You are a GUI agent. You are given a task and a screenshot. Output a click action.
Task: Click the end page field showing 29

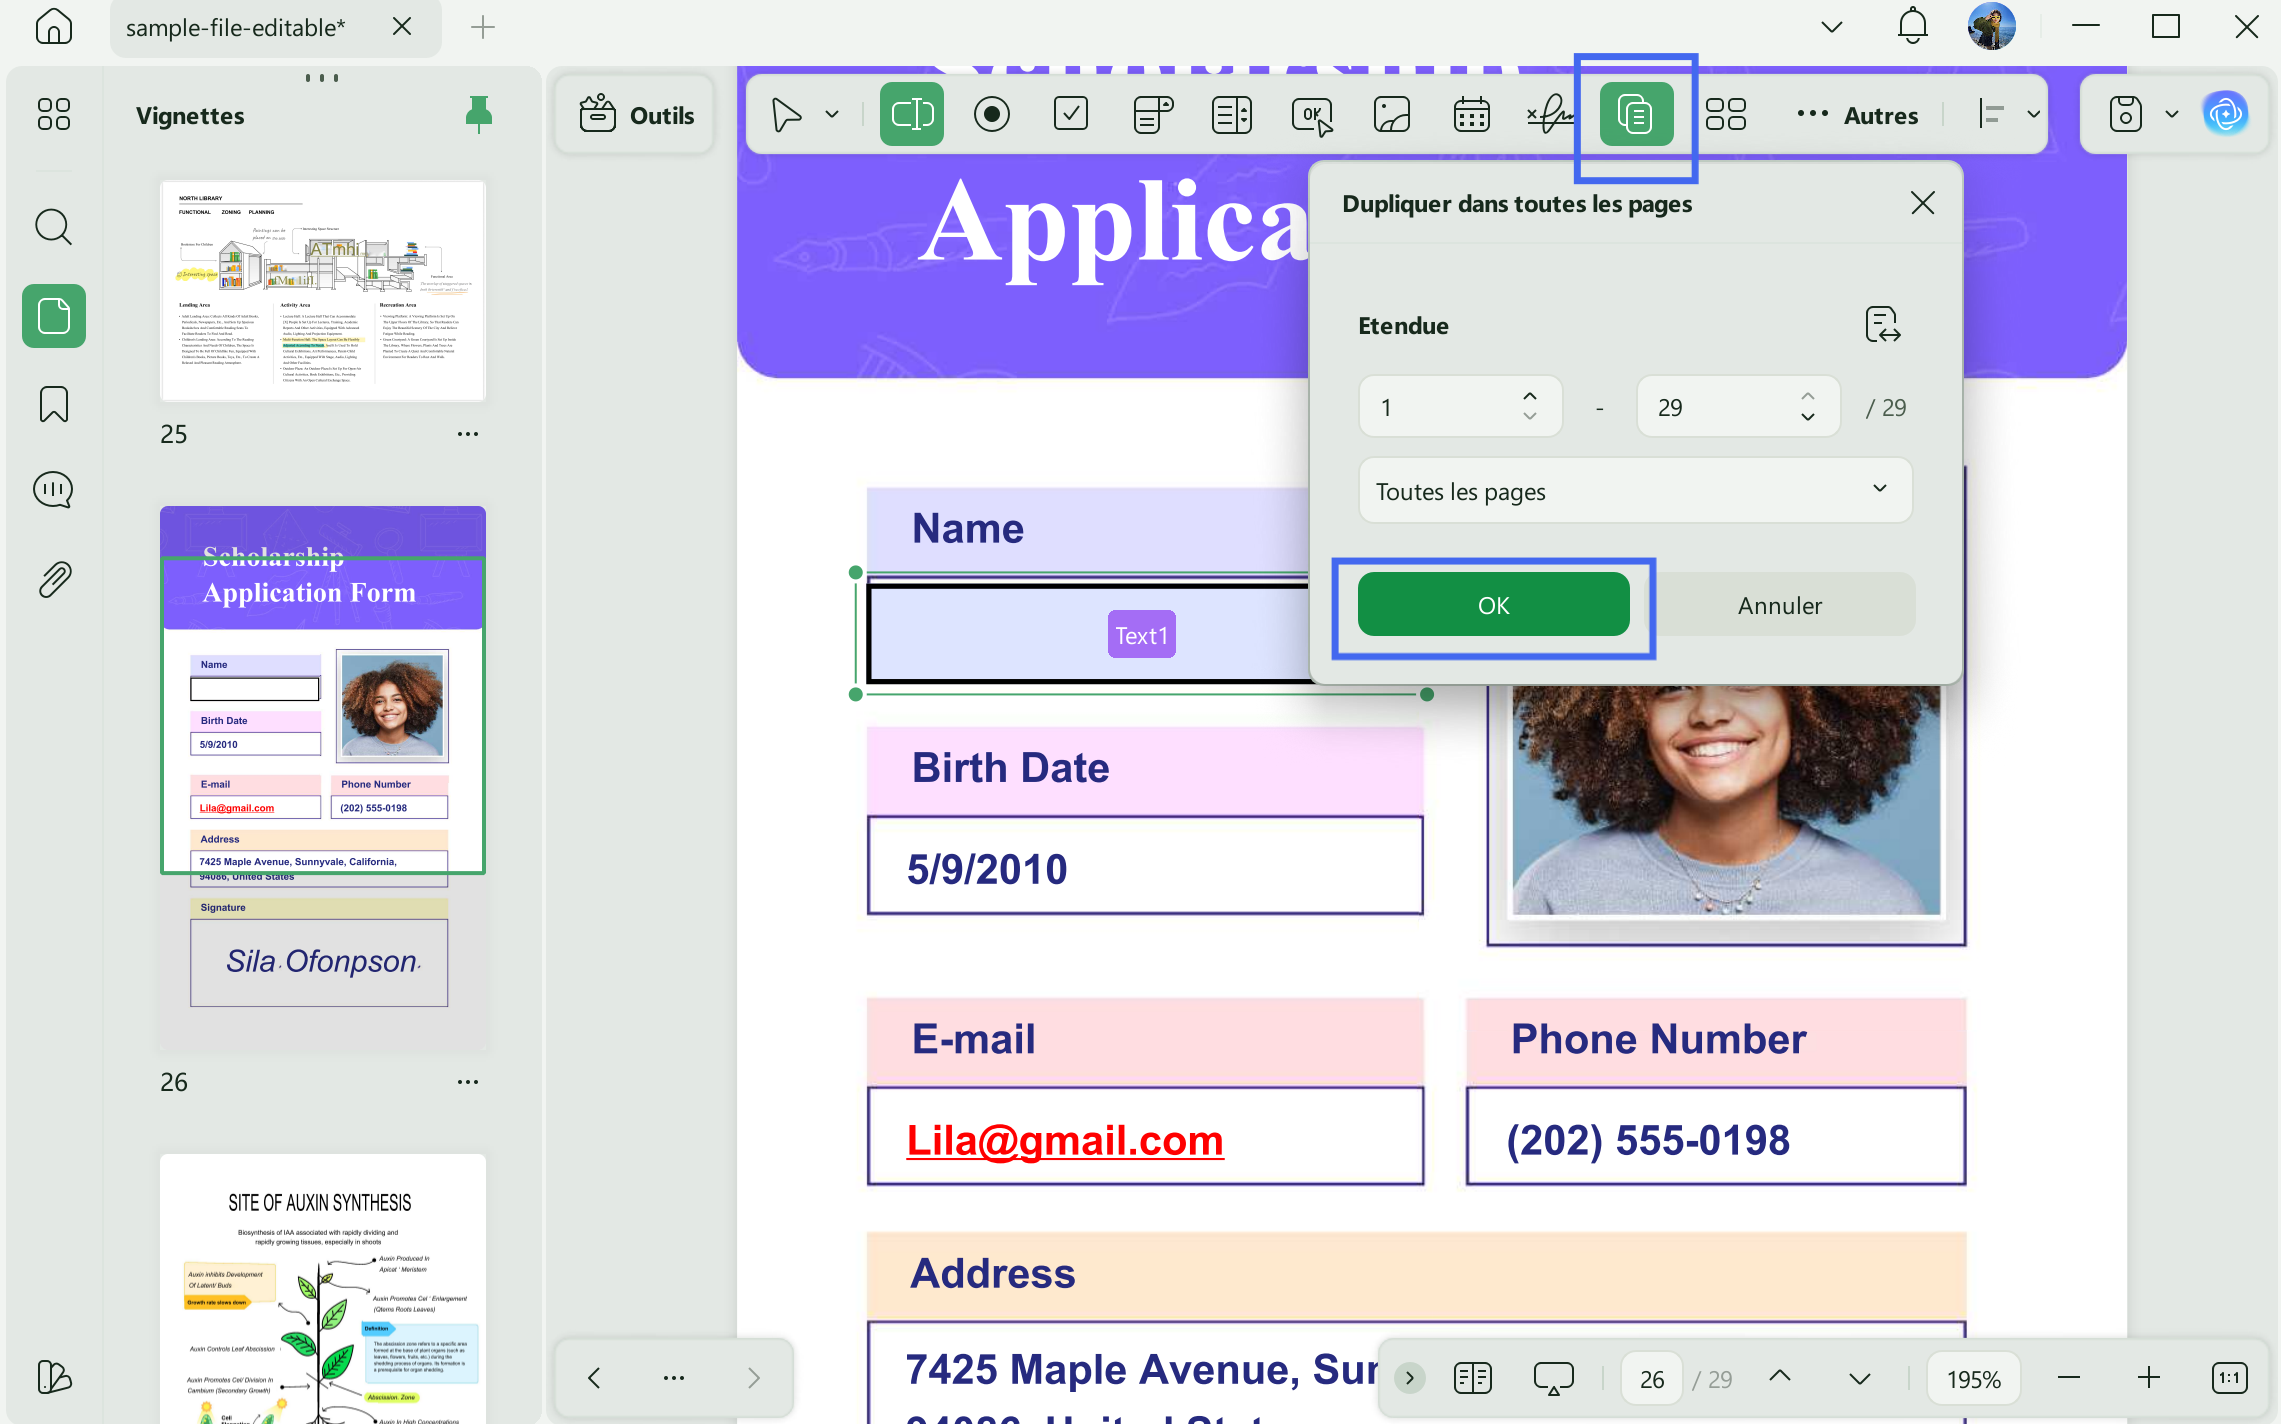point(1738,406)
